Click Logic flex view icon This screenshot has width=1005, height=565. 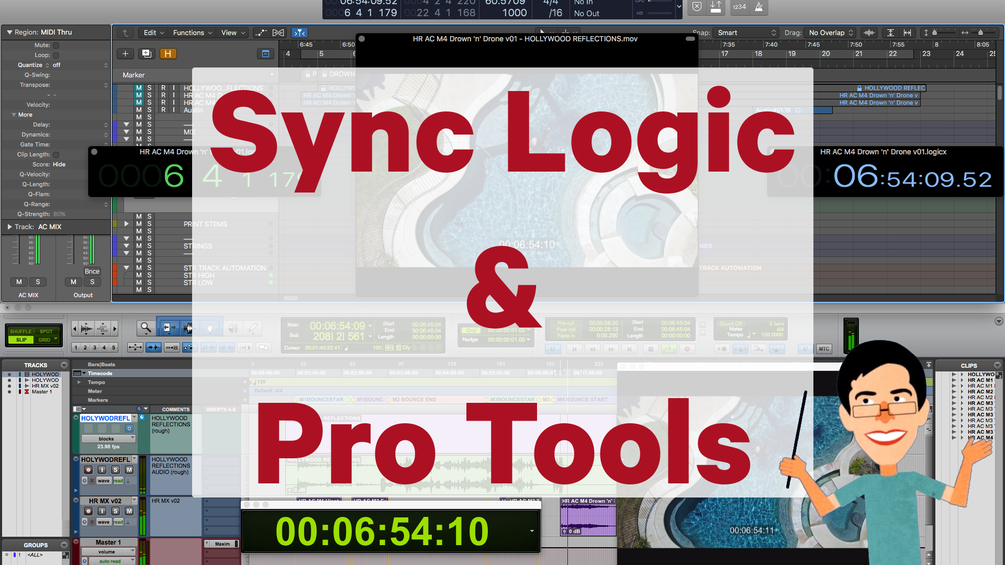(278, 33)
